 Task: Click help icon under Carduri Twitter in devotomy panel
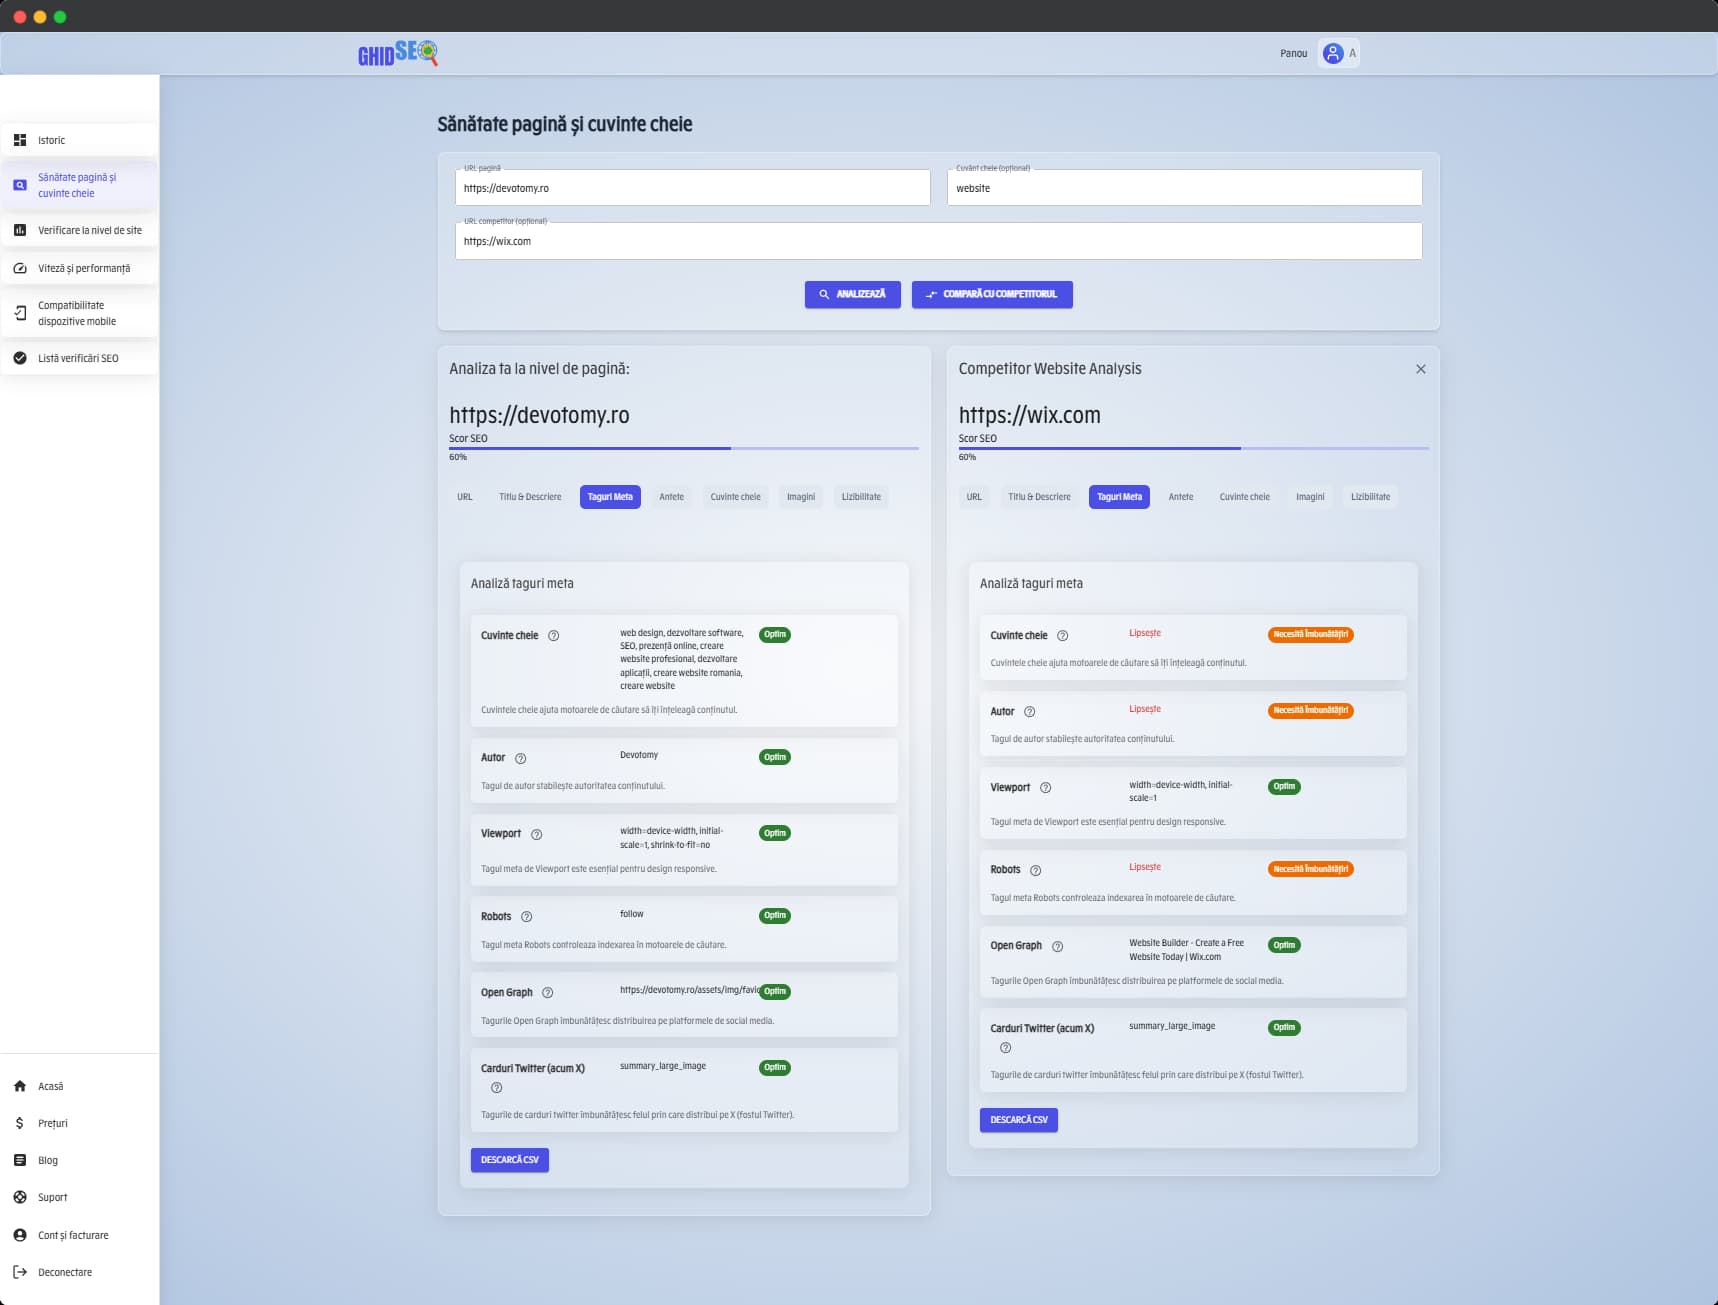pos(496,1088)
